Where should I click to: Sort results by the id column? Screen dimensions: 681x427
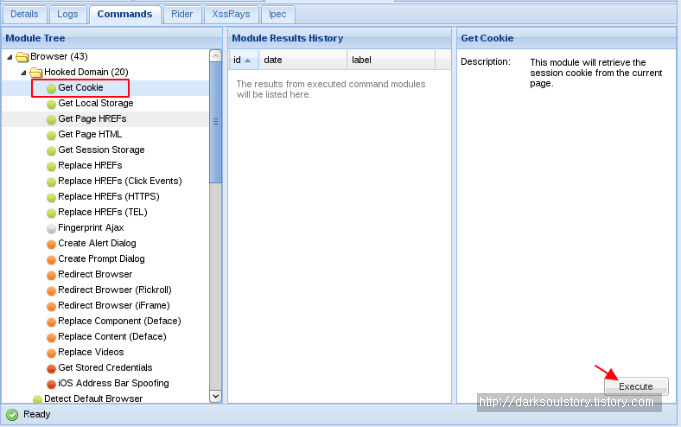point(243,60)
